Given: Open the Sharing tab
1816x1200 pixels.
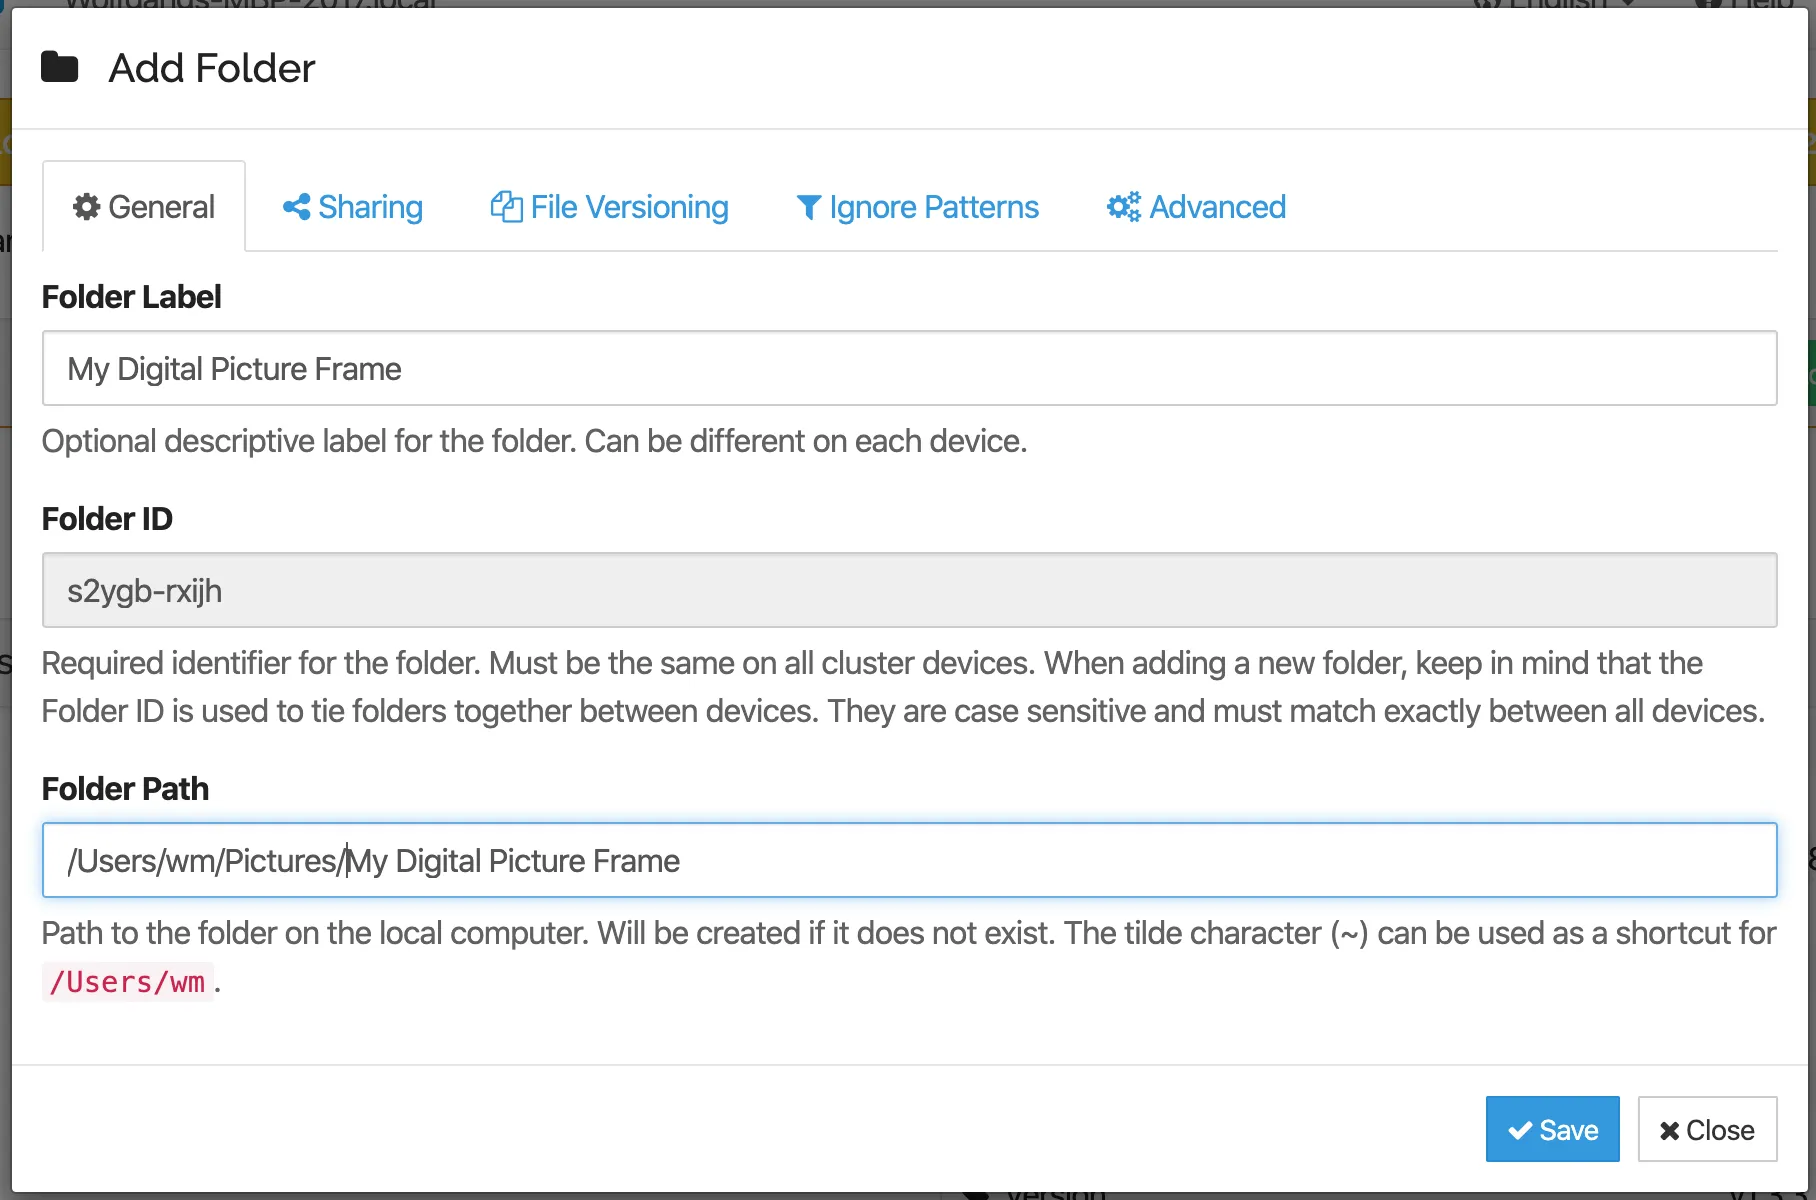Looking at the screenshot, I should 353,207.
